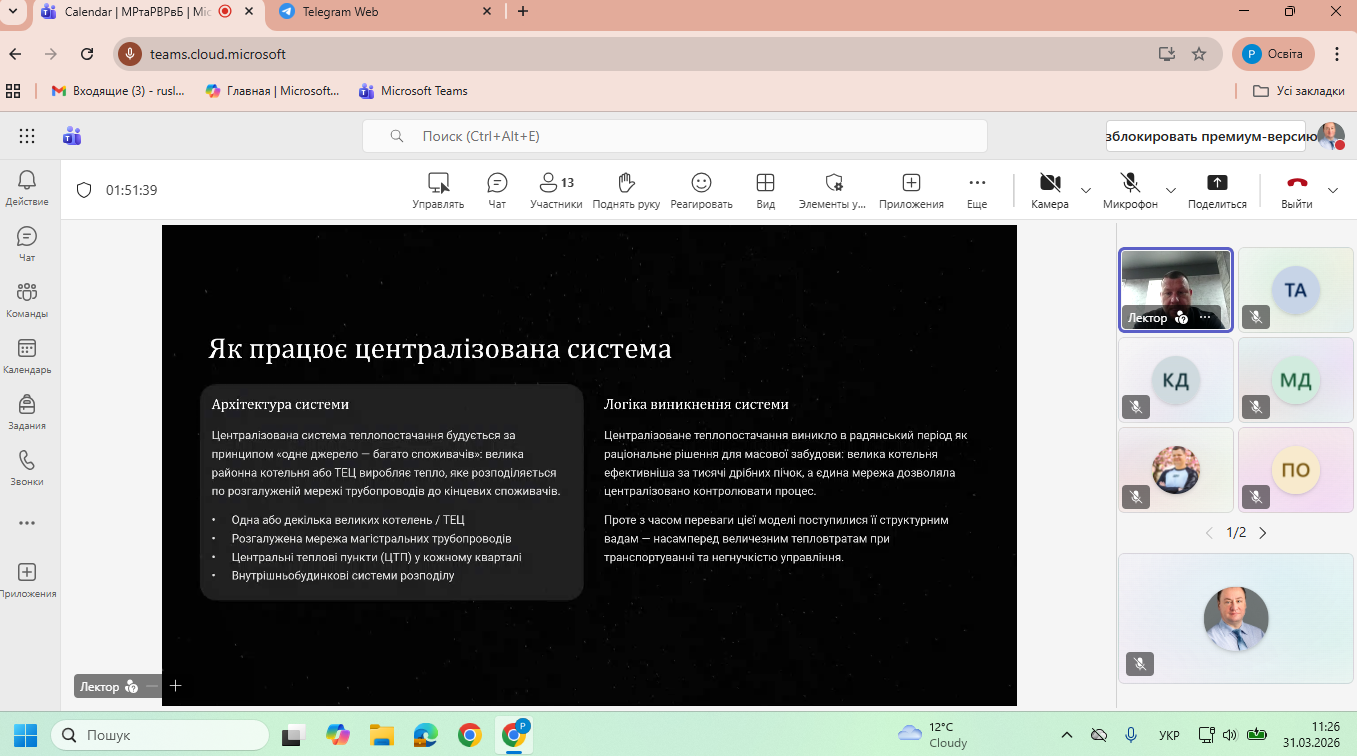Open the Apps button in meeting toolbar

[911, 190]
